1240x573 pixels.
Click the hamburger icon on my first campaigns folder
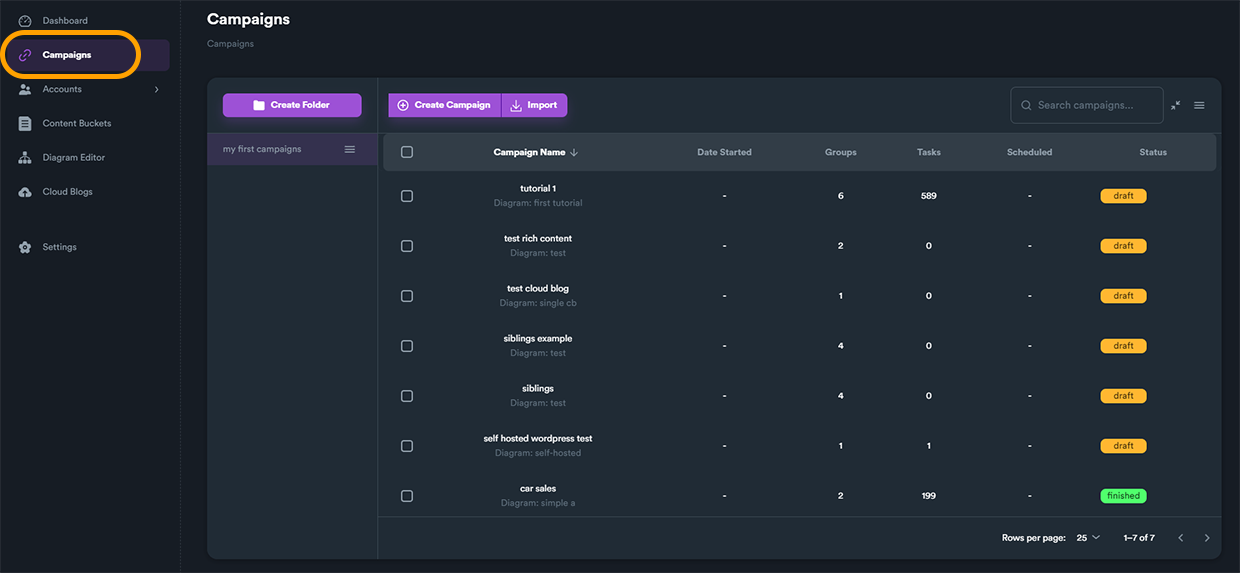tap(350, 149)
